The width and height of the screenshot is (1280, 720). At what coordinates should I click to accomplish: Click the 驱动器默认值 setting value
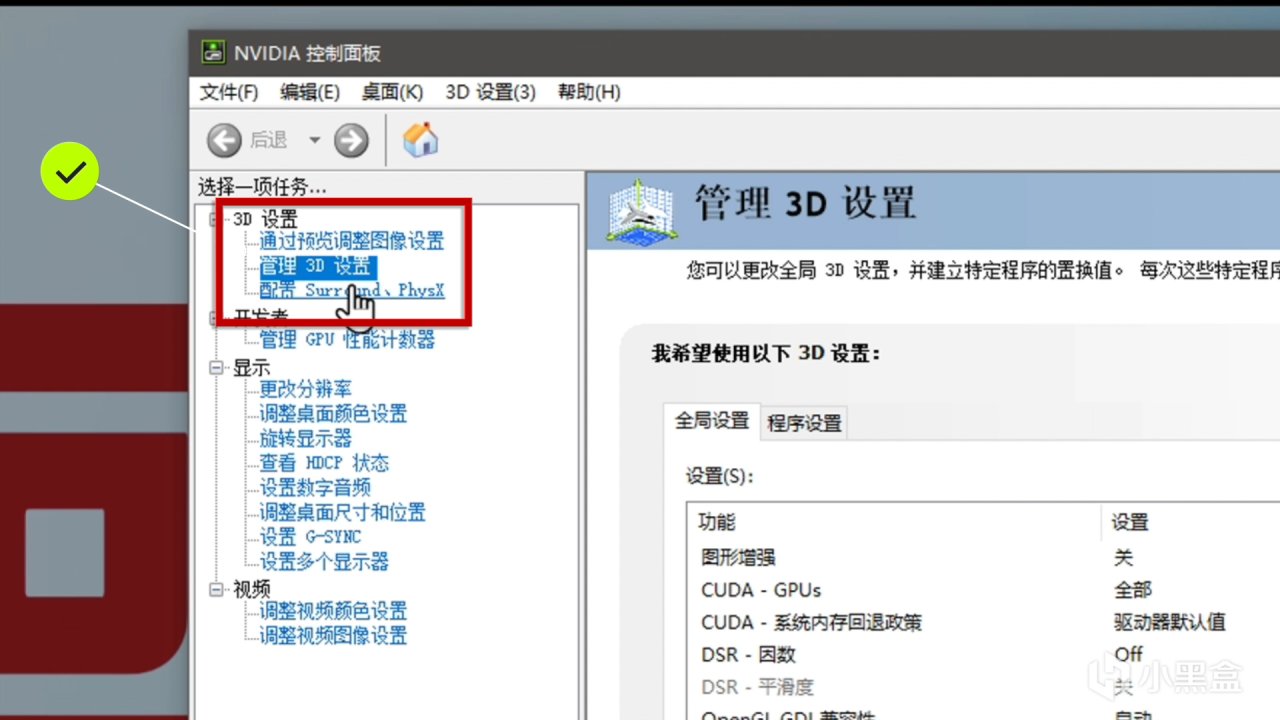coord(1170,622)
